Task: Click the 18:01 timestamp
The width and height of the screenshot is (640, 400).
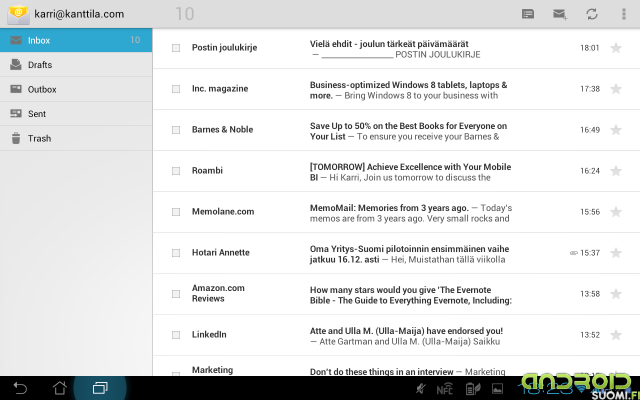Action: coord(590,48)
